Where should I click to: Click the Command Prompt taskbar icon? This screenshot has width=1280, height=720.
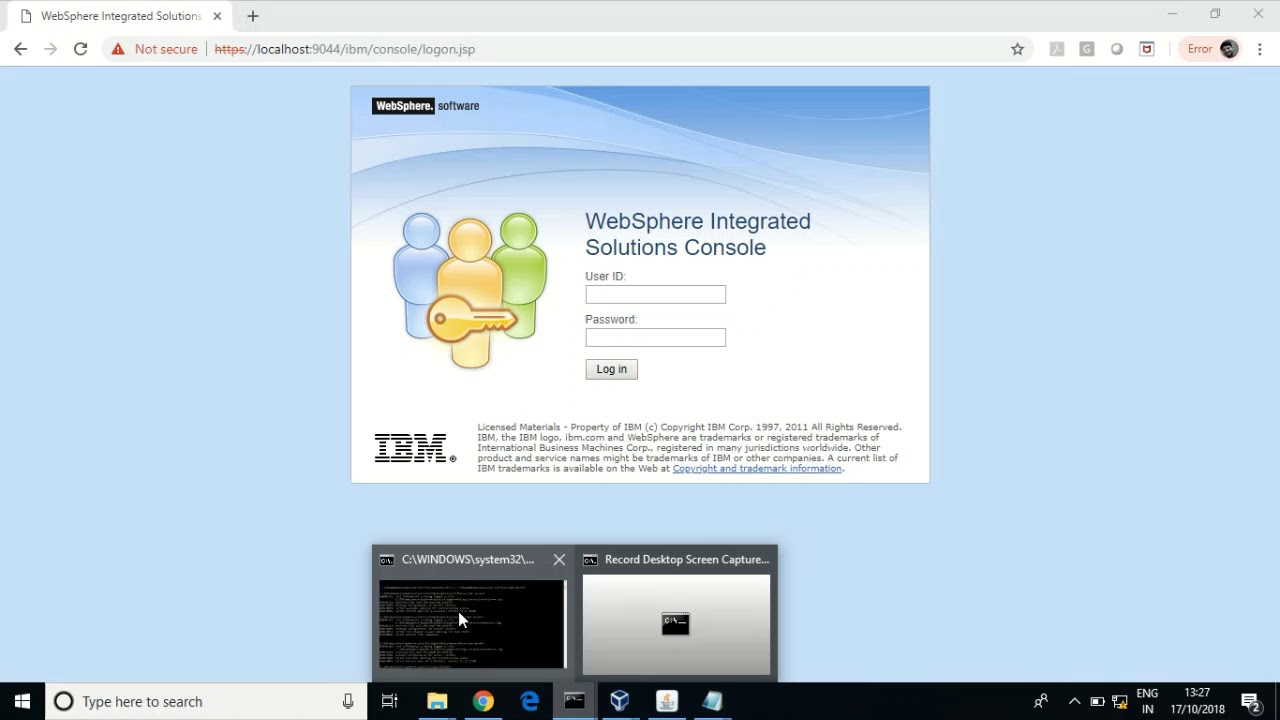pos(575,701)
